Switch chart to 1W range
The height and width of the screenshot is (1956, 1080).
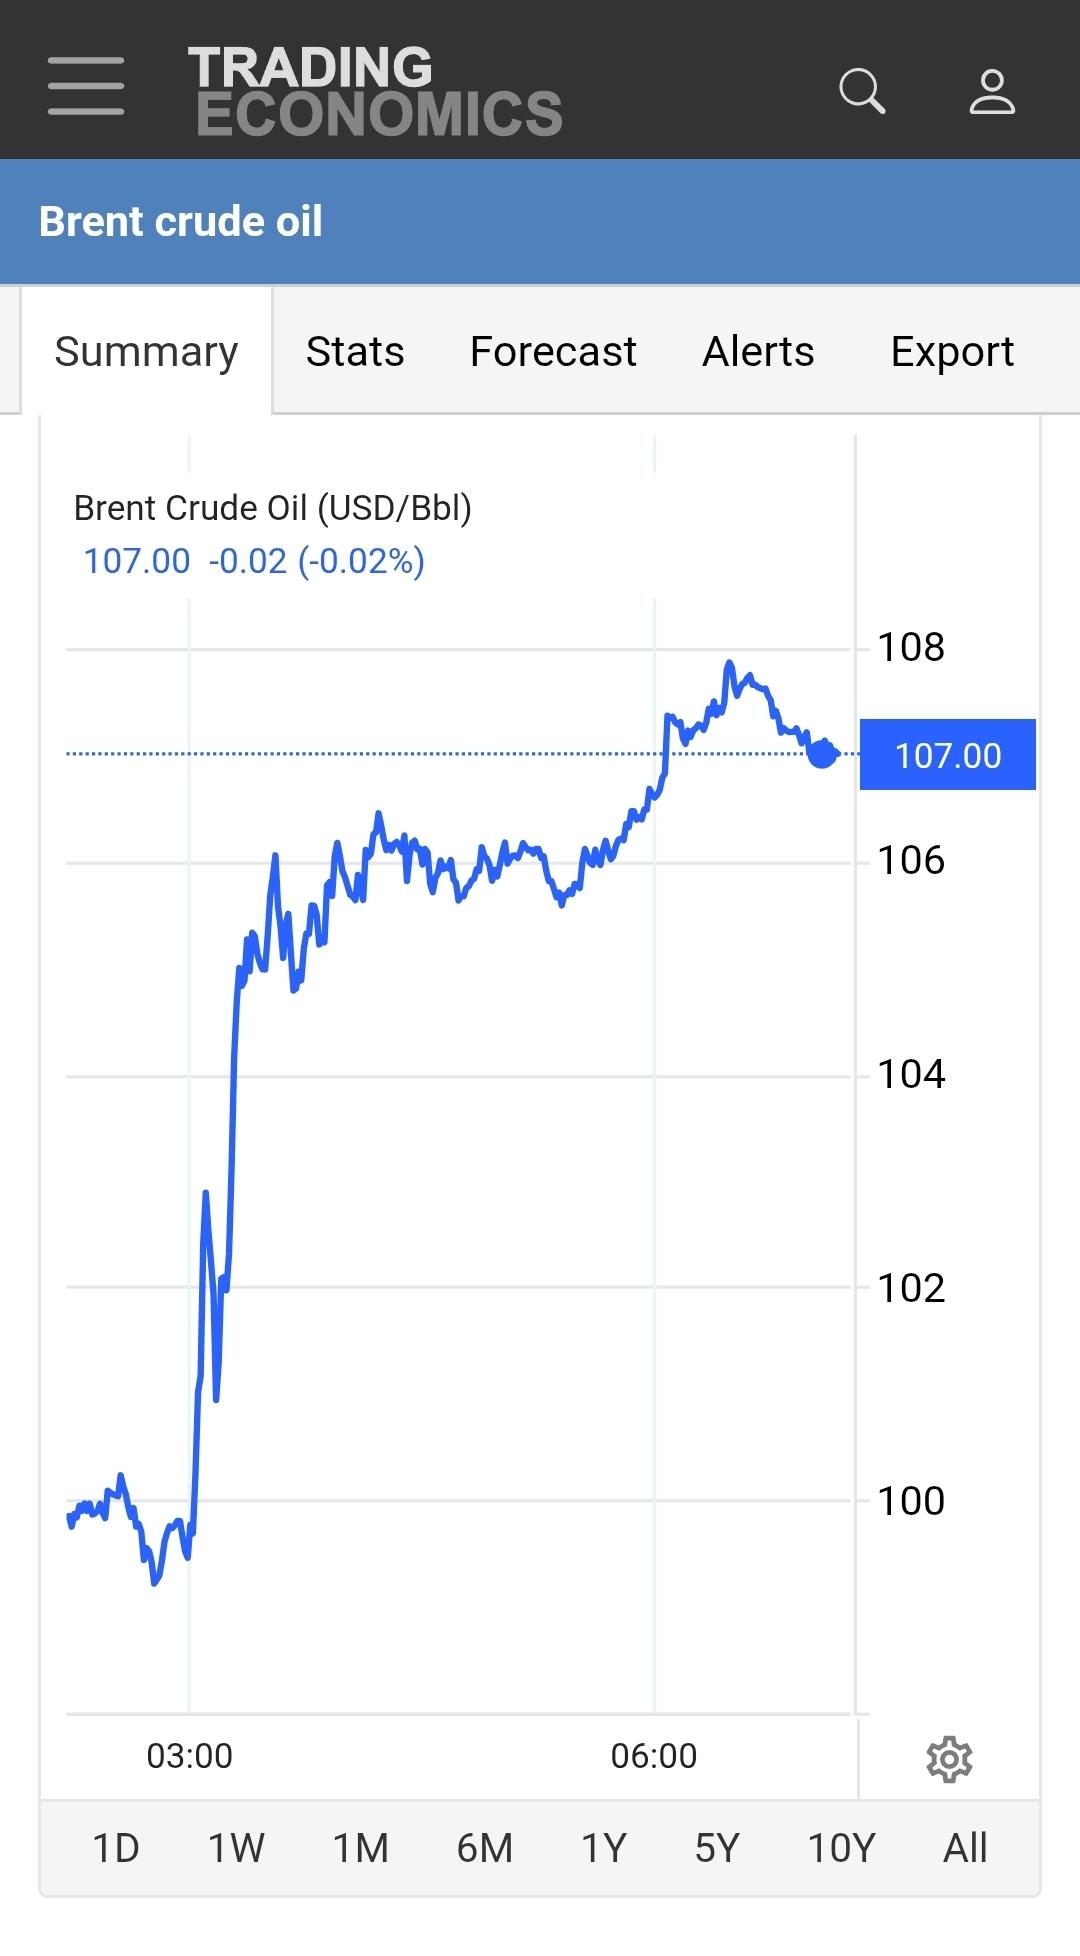click(236, 1848)
